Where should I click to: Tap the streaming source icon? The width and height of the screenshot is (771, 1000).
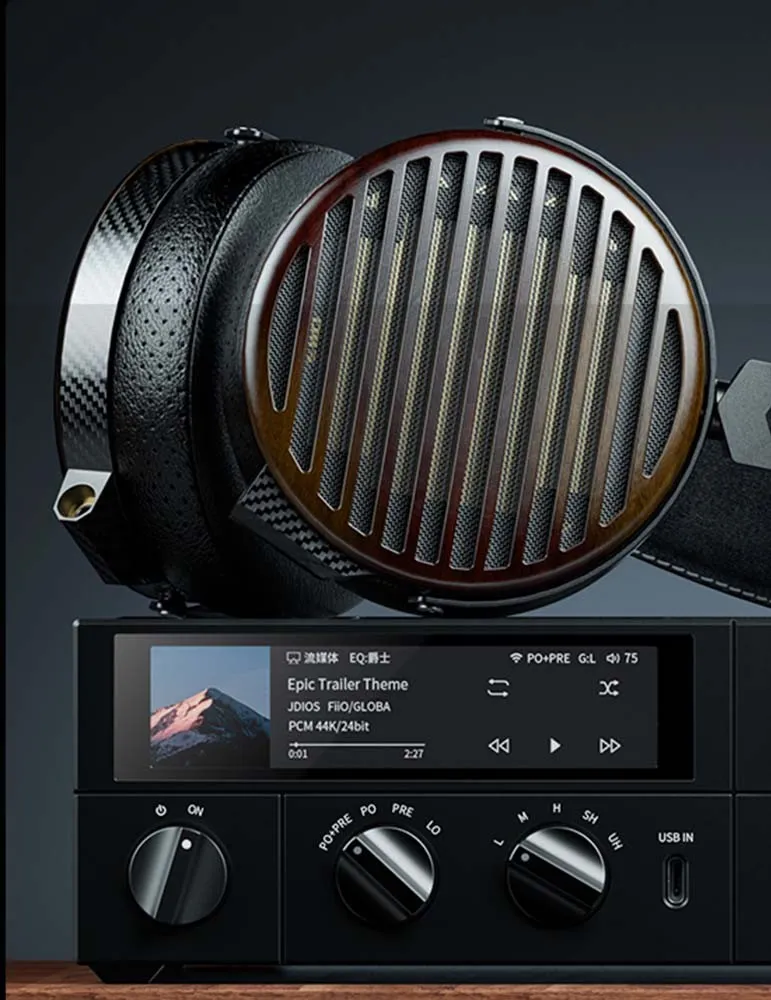coord(293,658)
